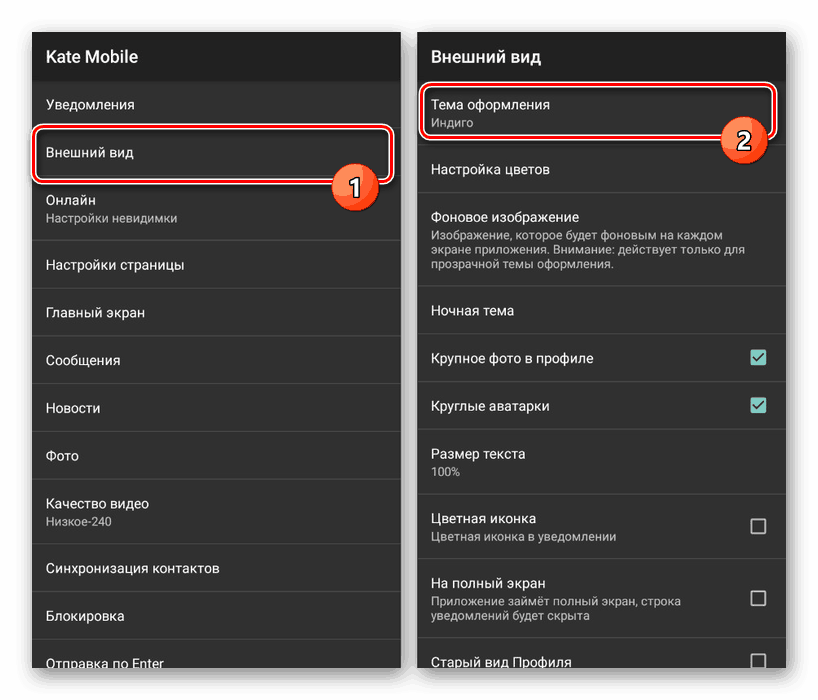818x700 pixels.
Task: Enable На полный экран checkbox
Action: pos(758,598)
